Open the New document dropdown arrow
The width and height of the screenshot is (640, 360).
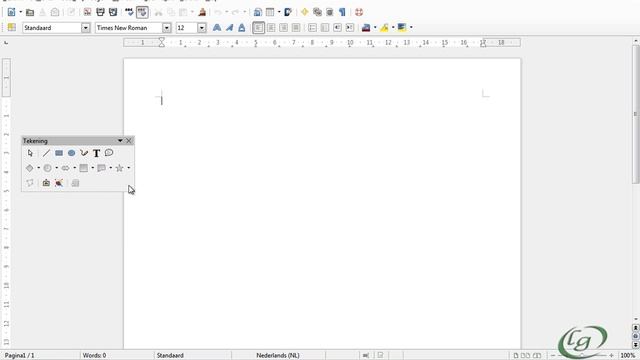click(20, 12)
